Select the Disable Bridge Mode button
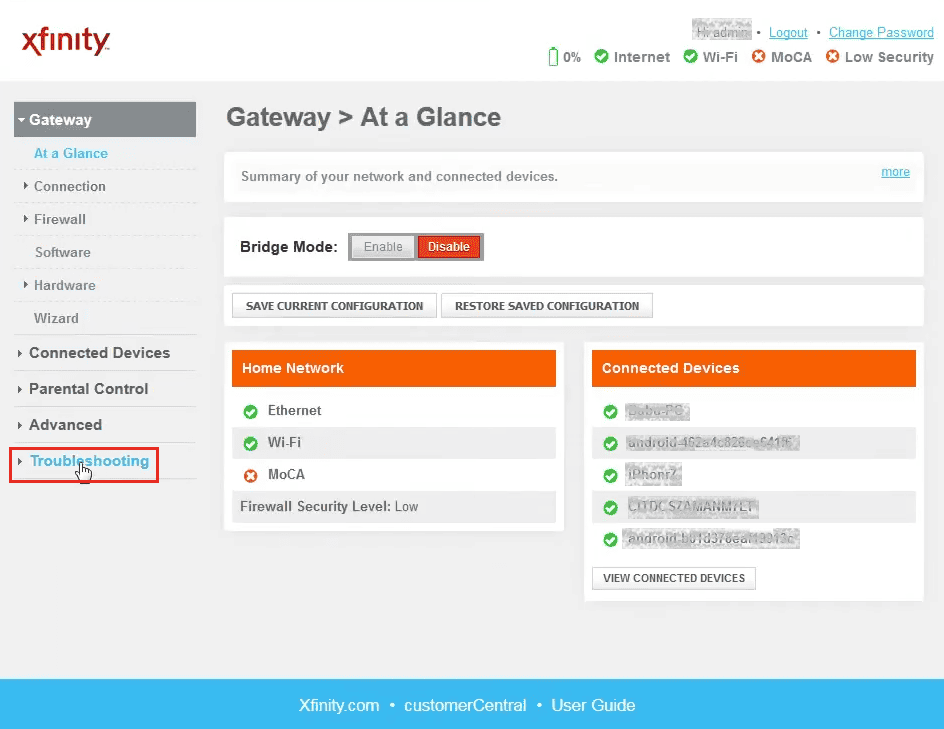The image size is (944, 729). click(x=448, y=247)
